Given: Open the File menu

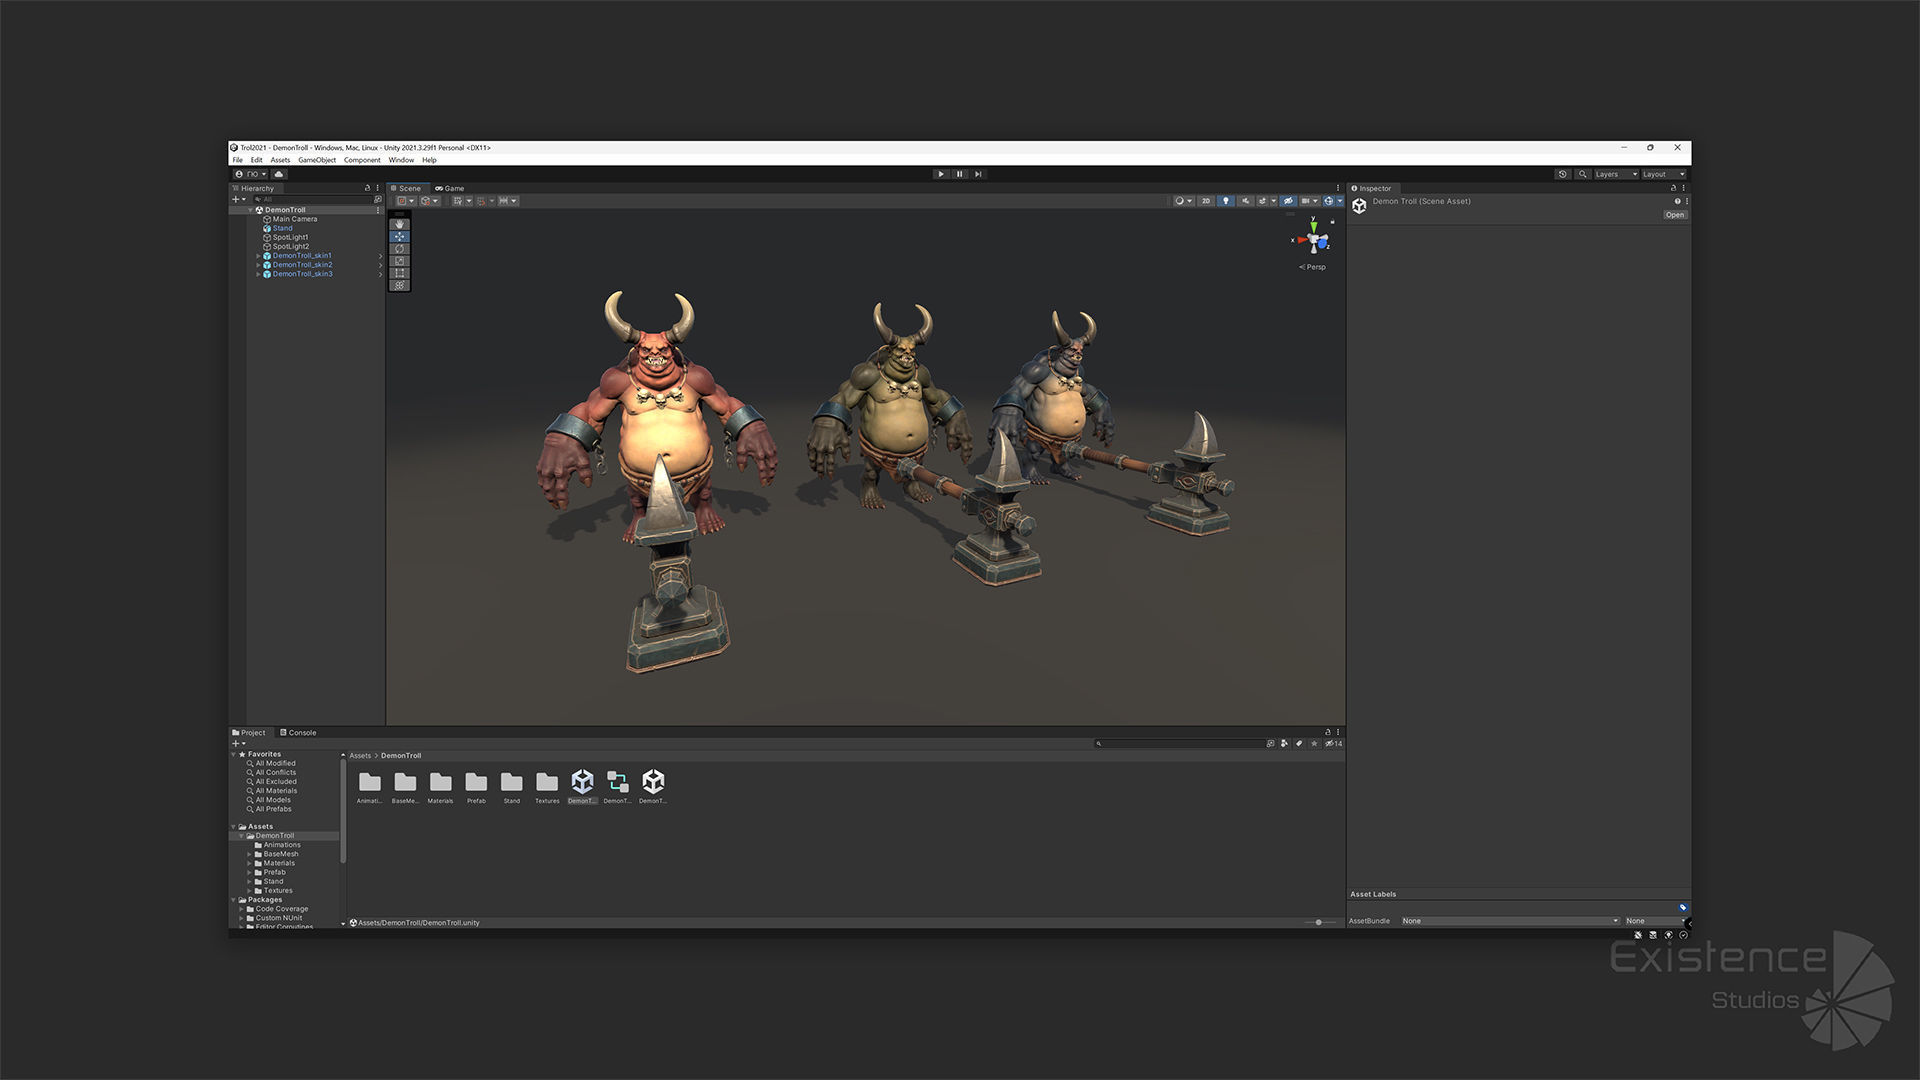Looking at the screenshot, I should click(238, 160).
